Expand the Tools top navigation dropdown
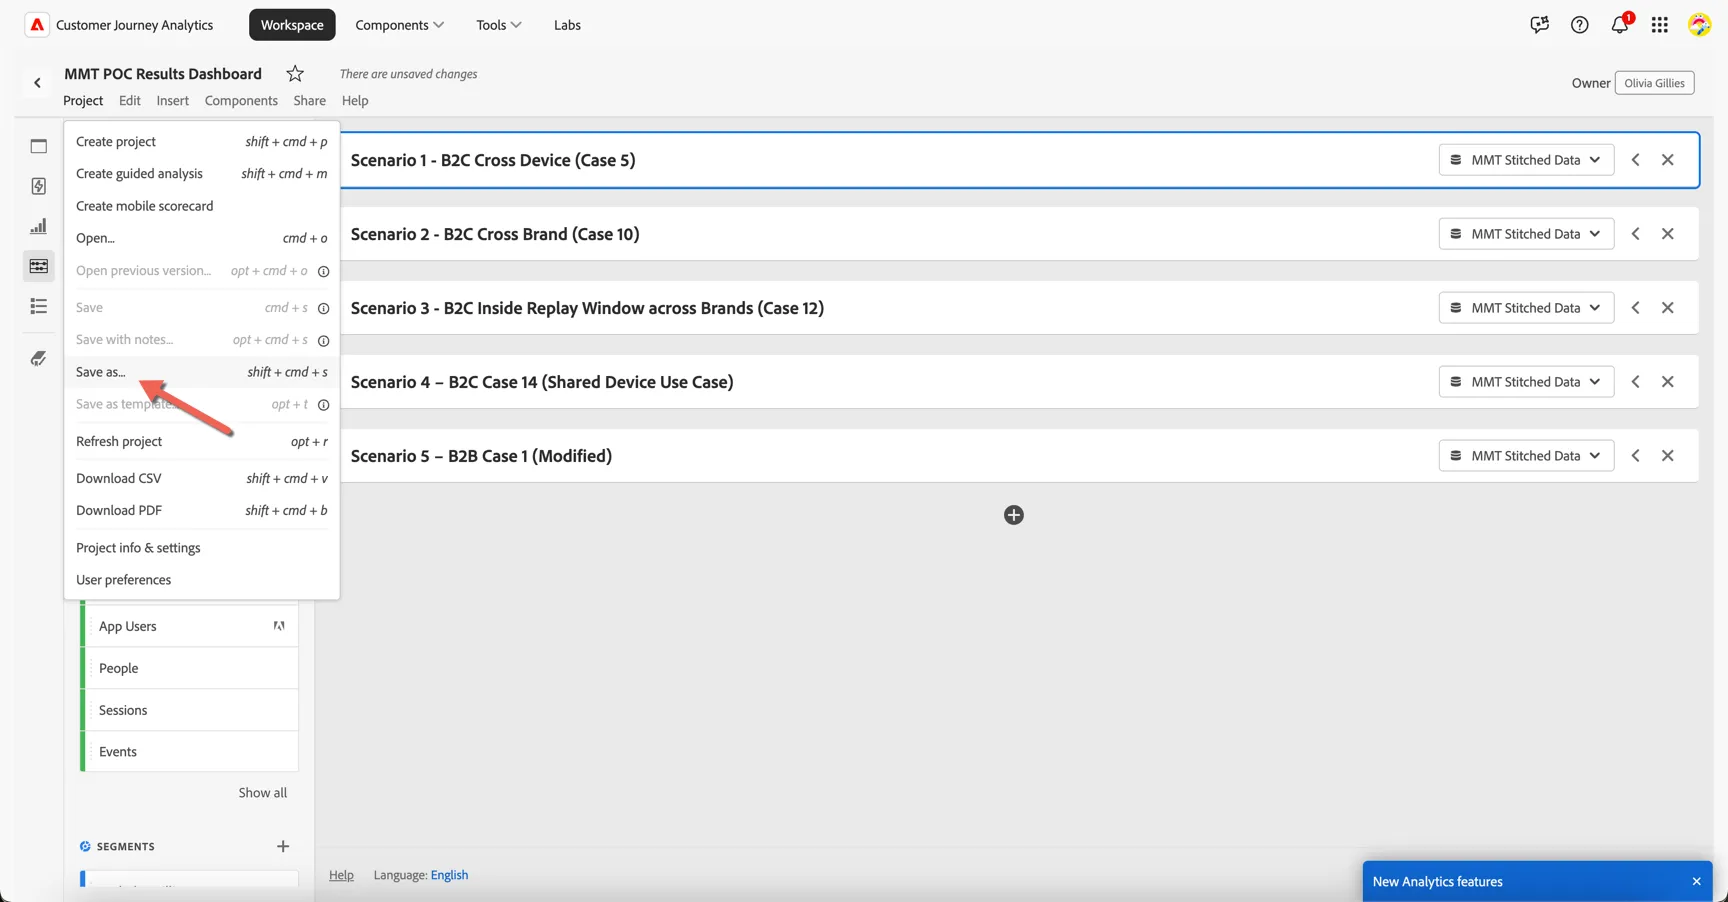Image resolution: width=1728 pixels, height=902 pixels. pos(498,25)
